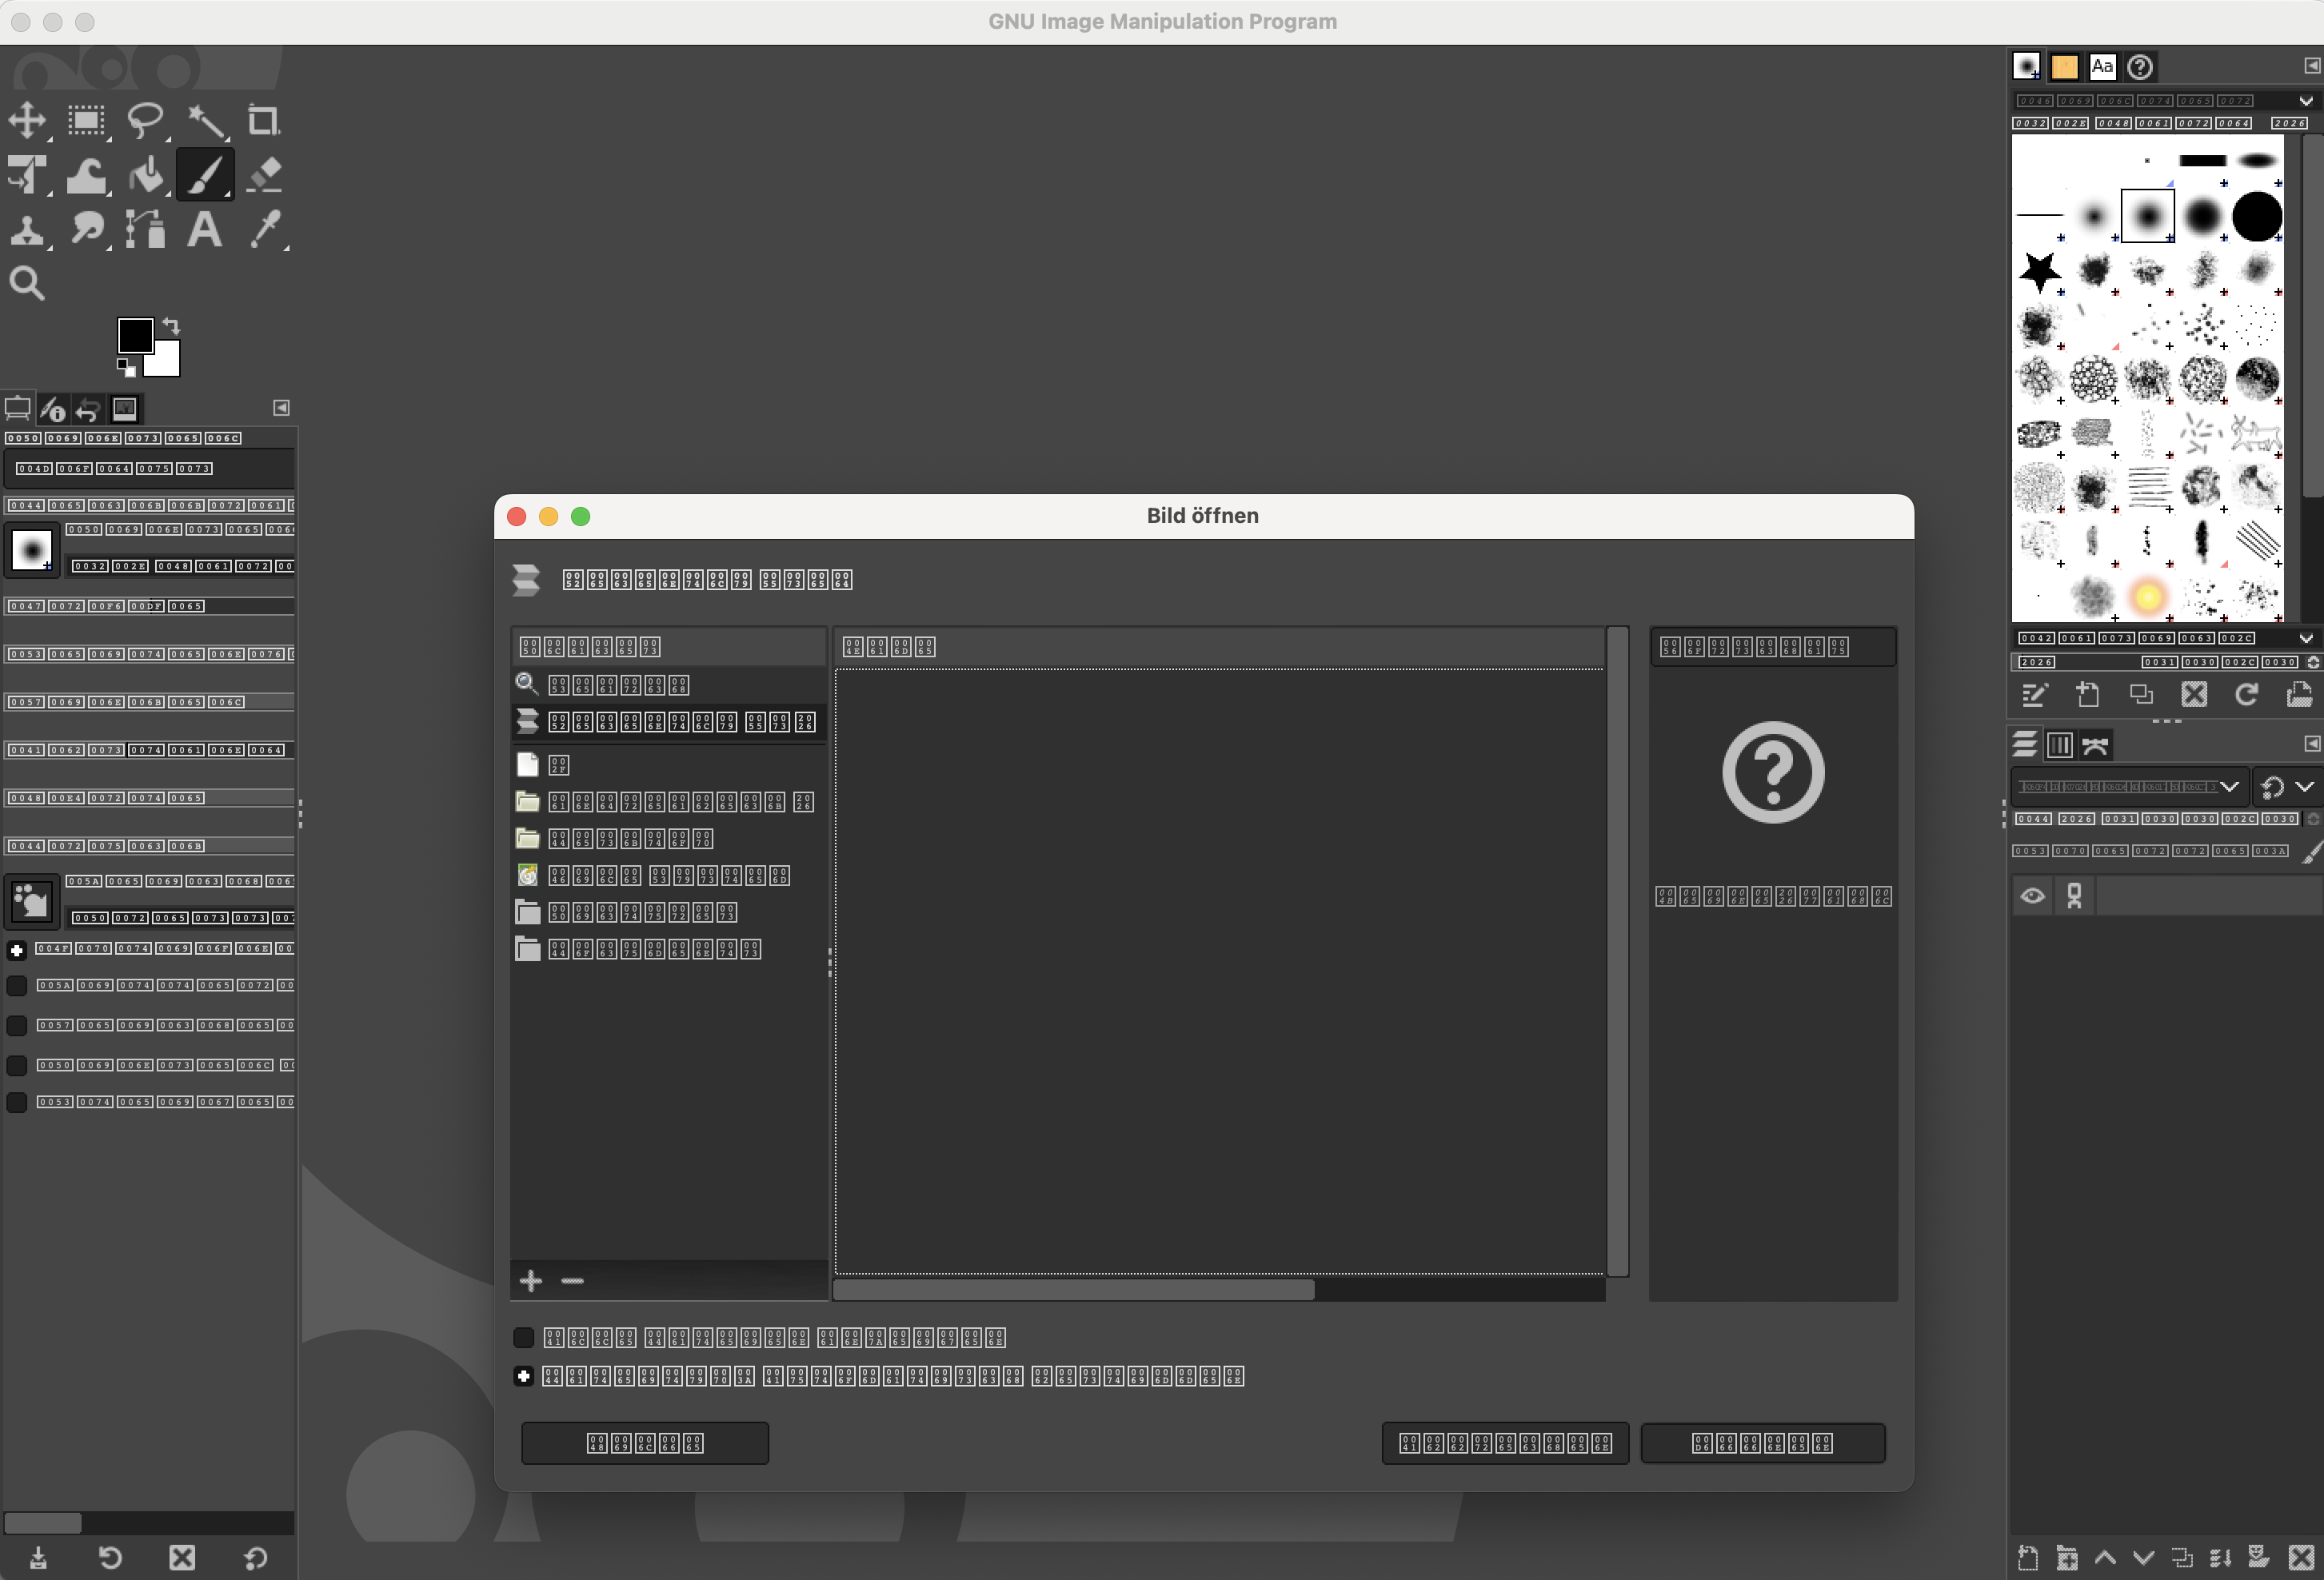Select the Free Select lasso tool

145,121
